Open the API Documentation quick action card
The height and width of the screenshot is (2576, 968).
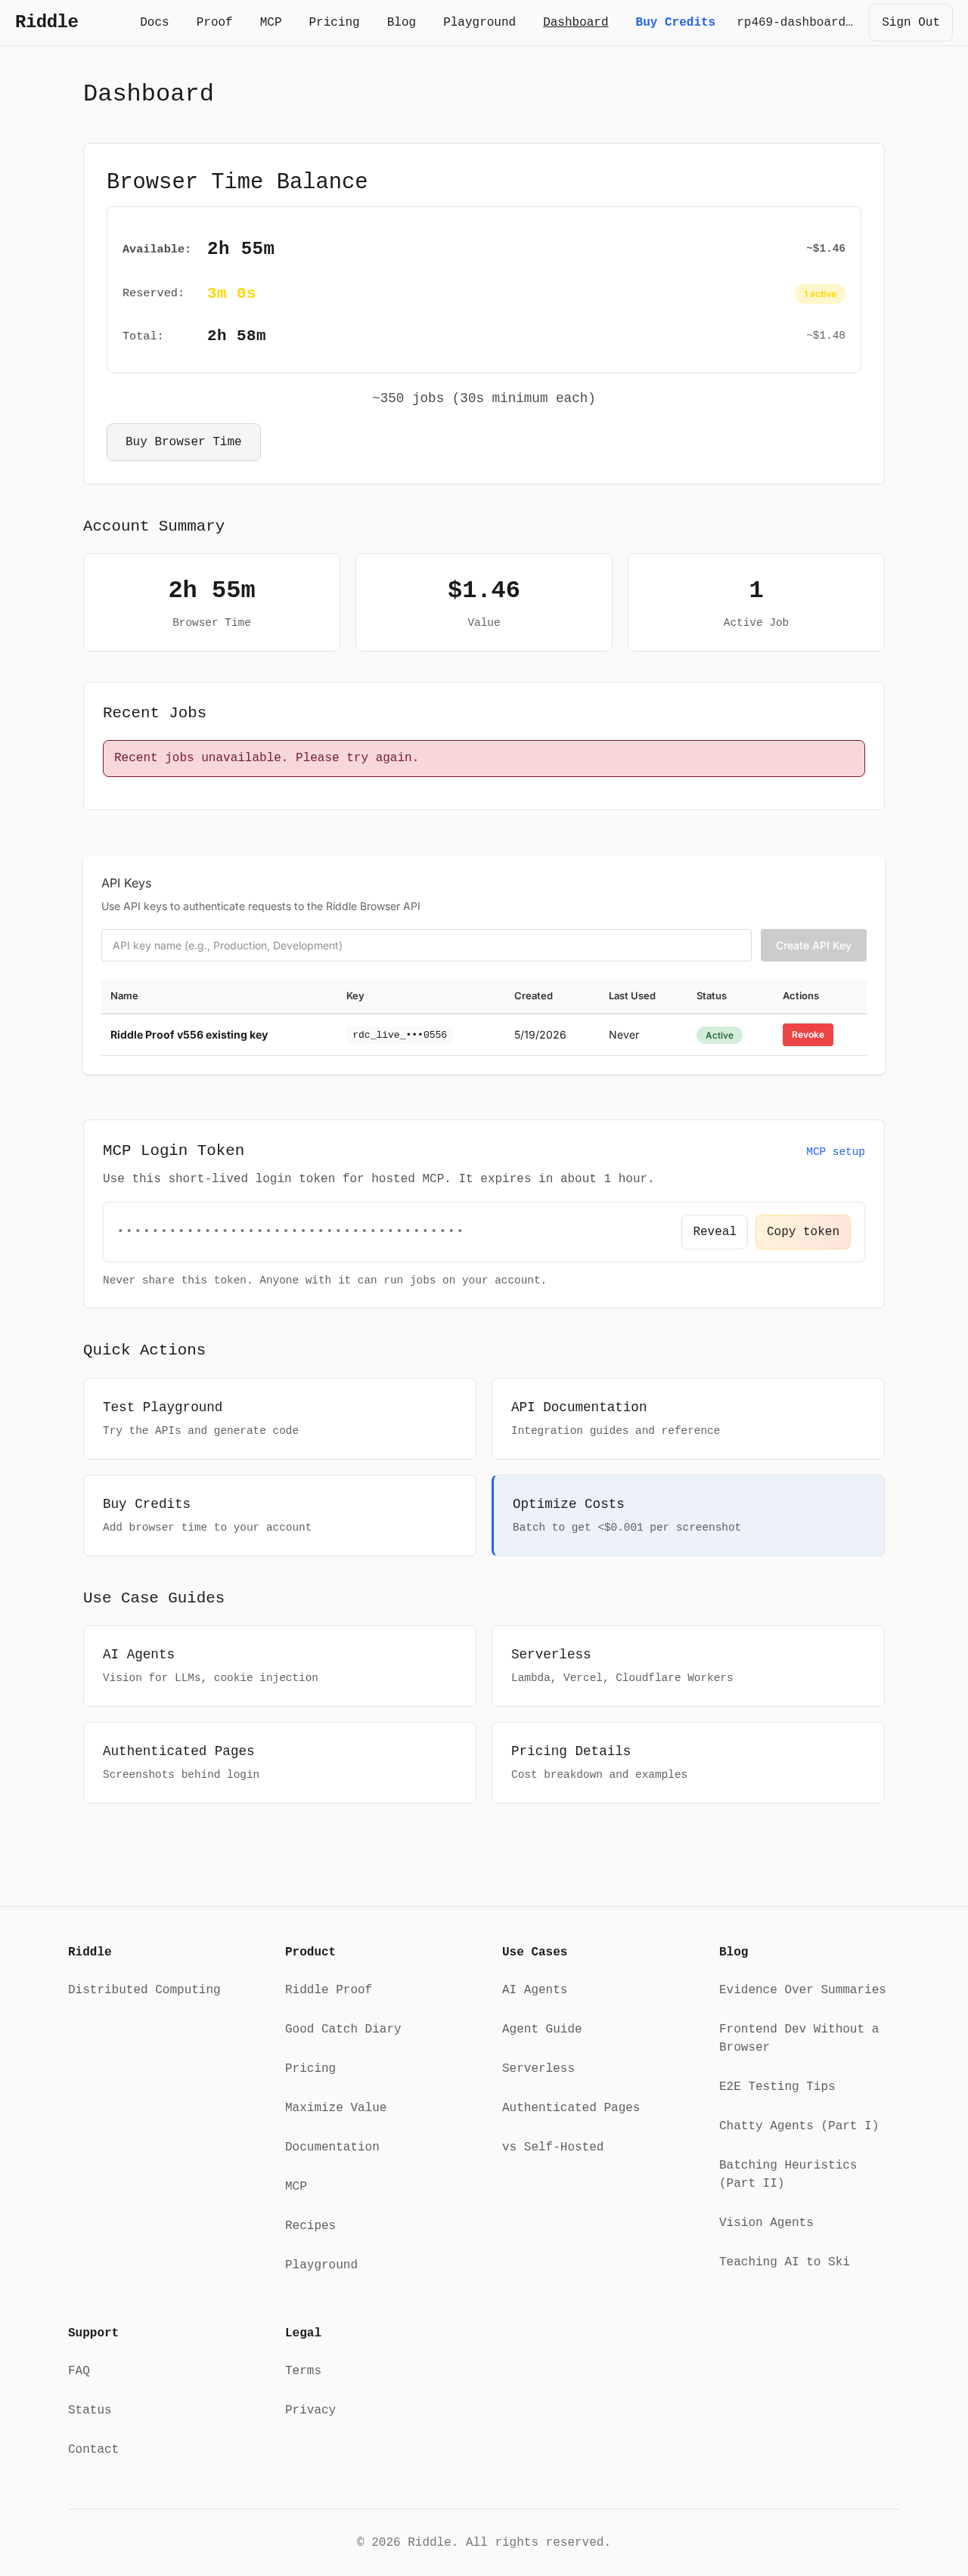(688, 1419)
